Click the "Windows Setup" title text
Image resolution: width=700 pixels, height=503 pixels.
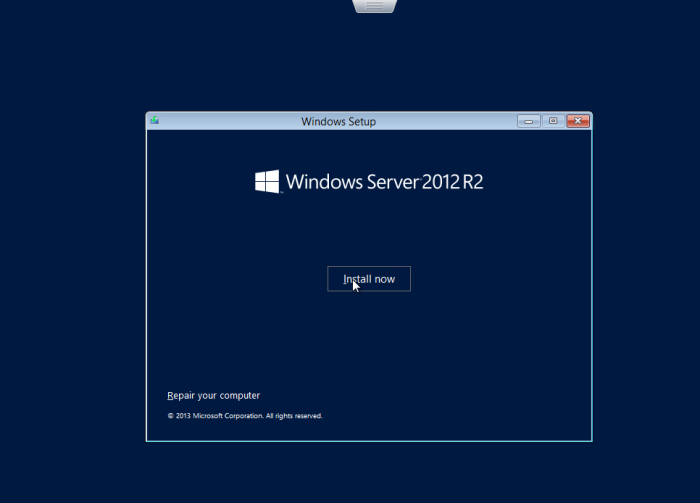coord(338,122)
